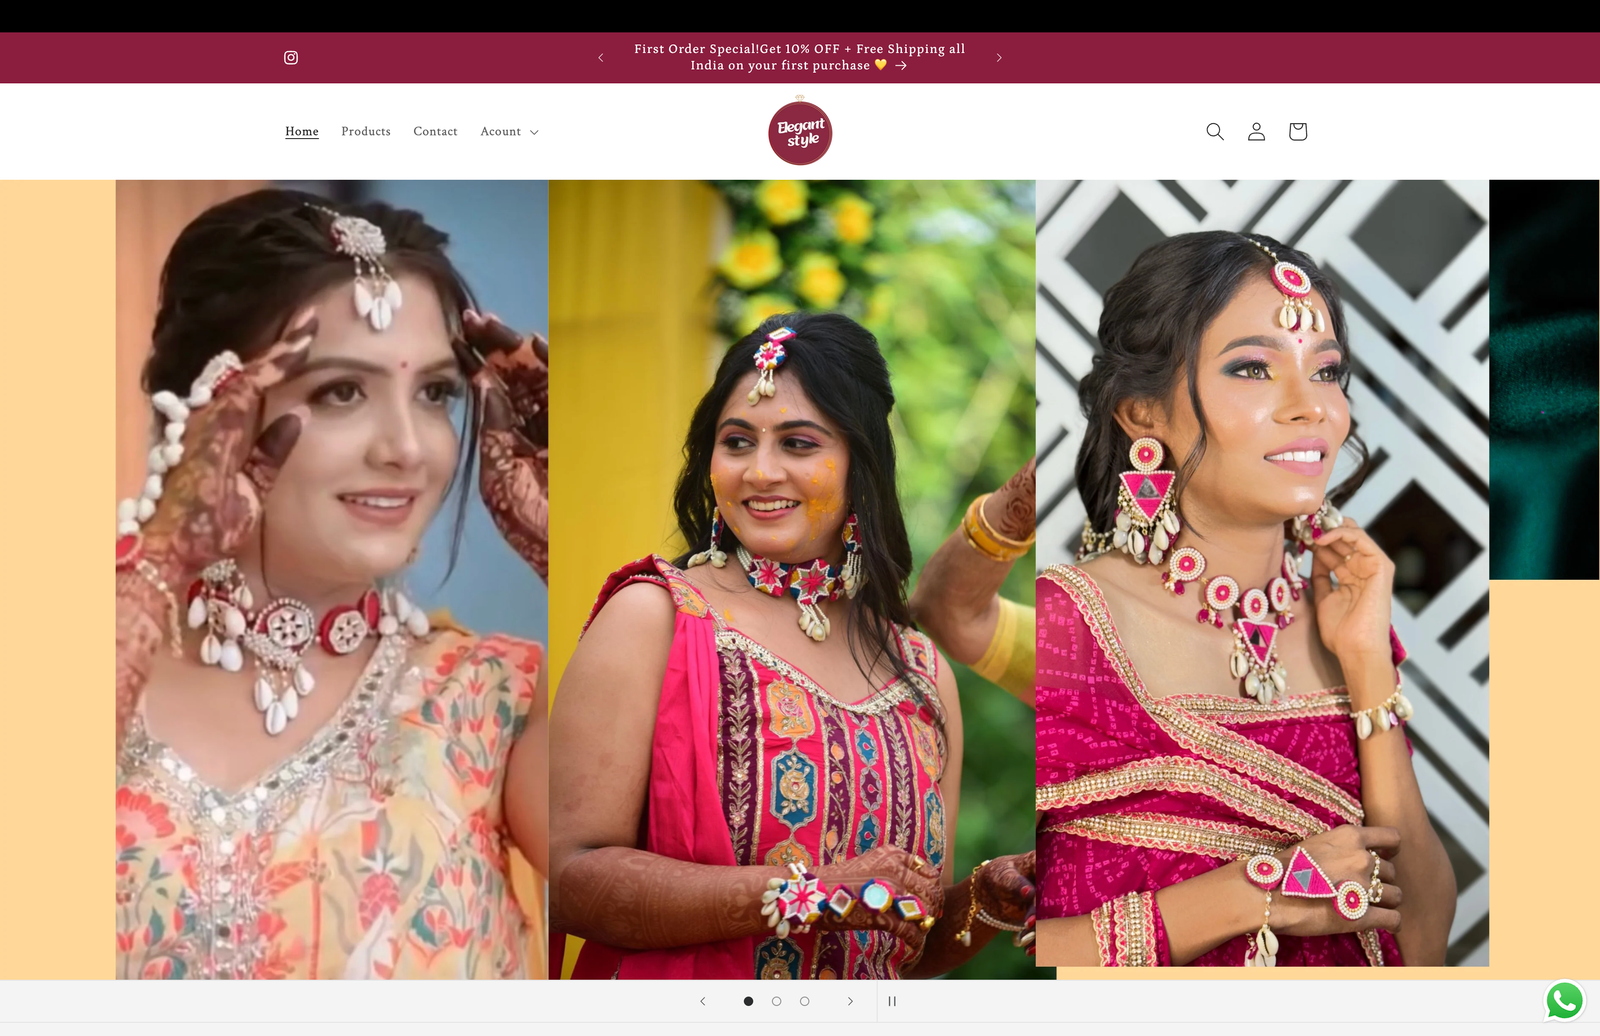Open the Contact menu item
The image size is (1600, 1036).
[x=435, y=132]
